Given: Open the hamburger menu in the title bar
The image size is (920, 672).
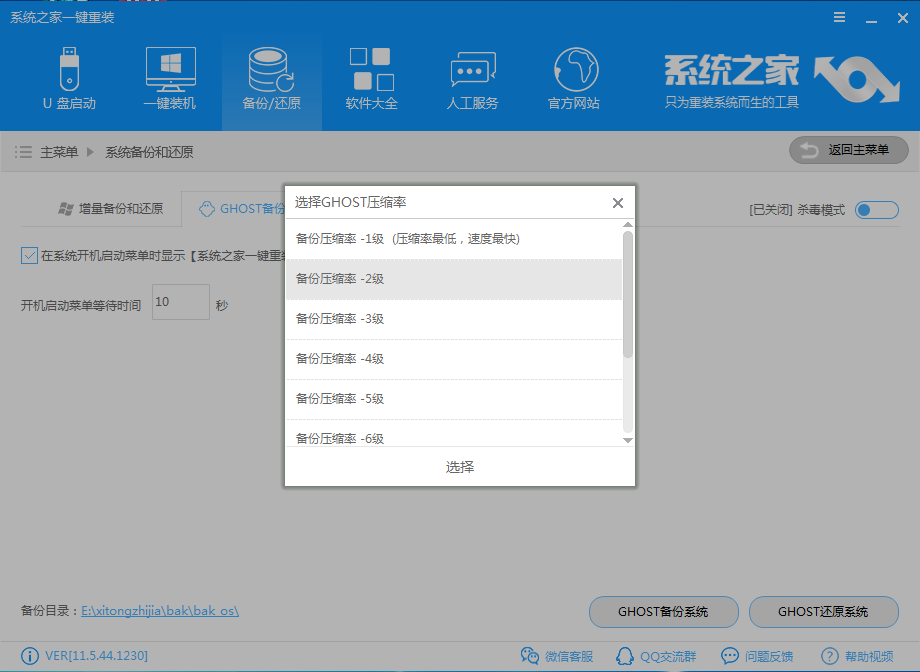Looking at the screenshot, I should click(839, 17).
